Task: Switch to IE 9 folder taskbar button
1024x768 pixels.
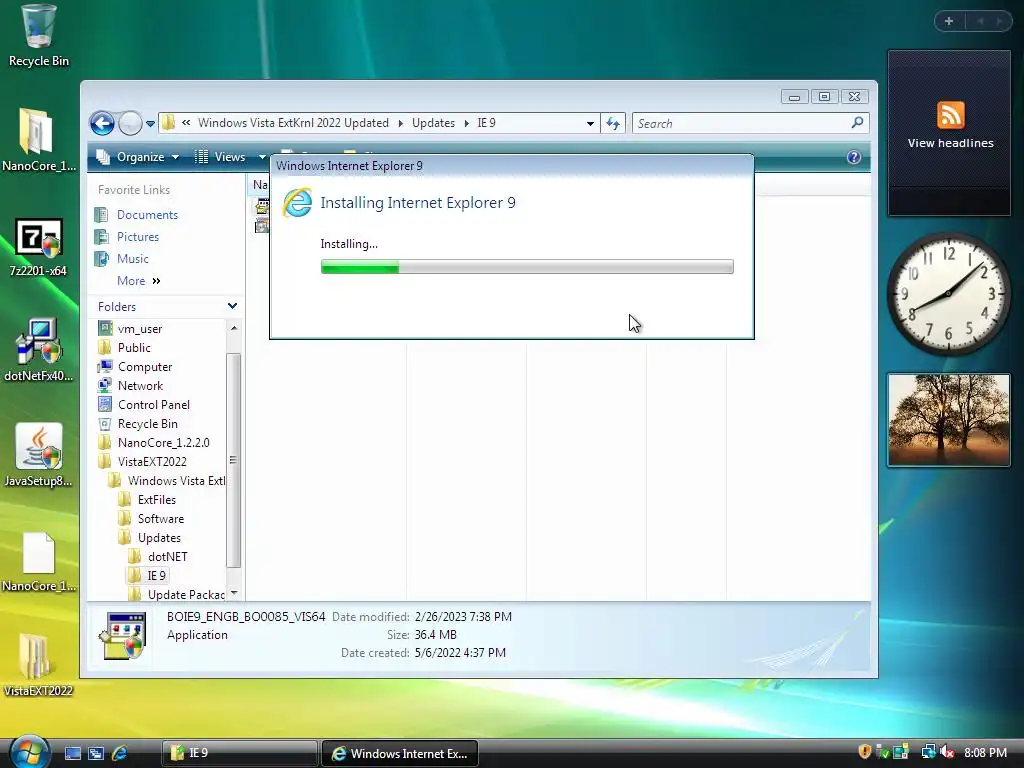Action: 239,753
